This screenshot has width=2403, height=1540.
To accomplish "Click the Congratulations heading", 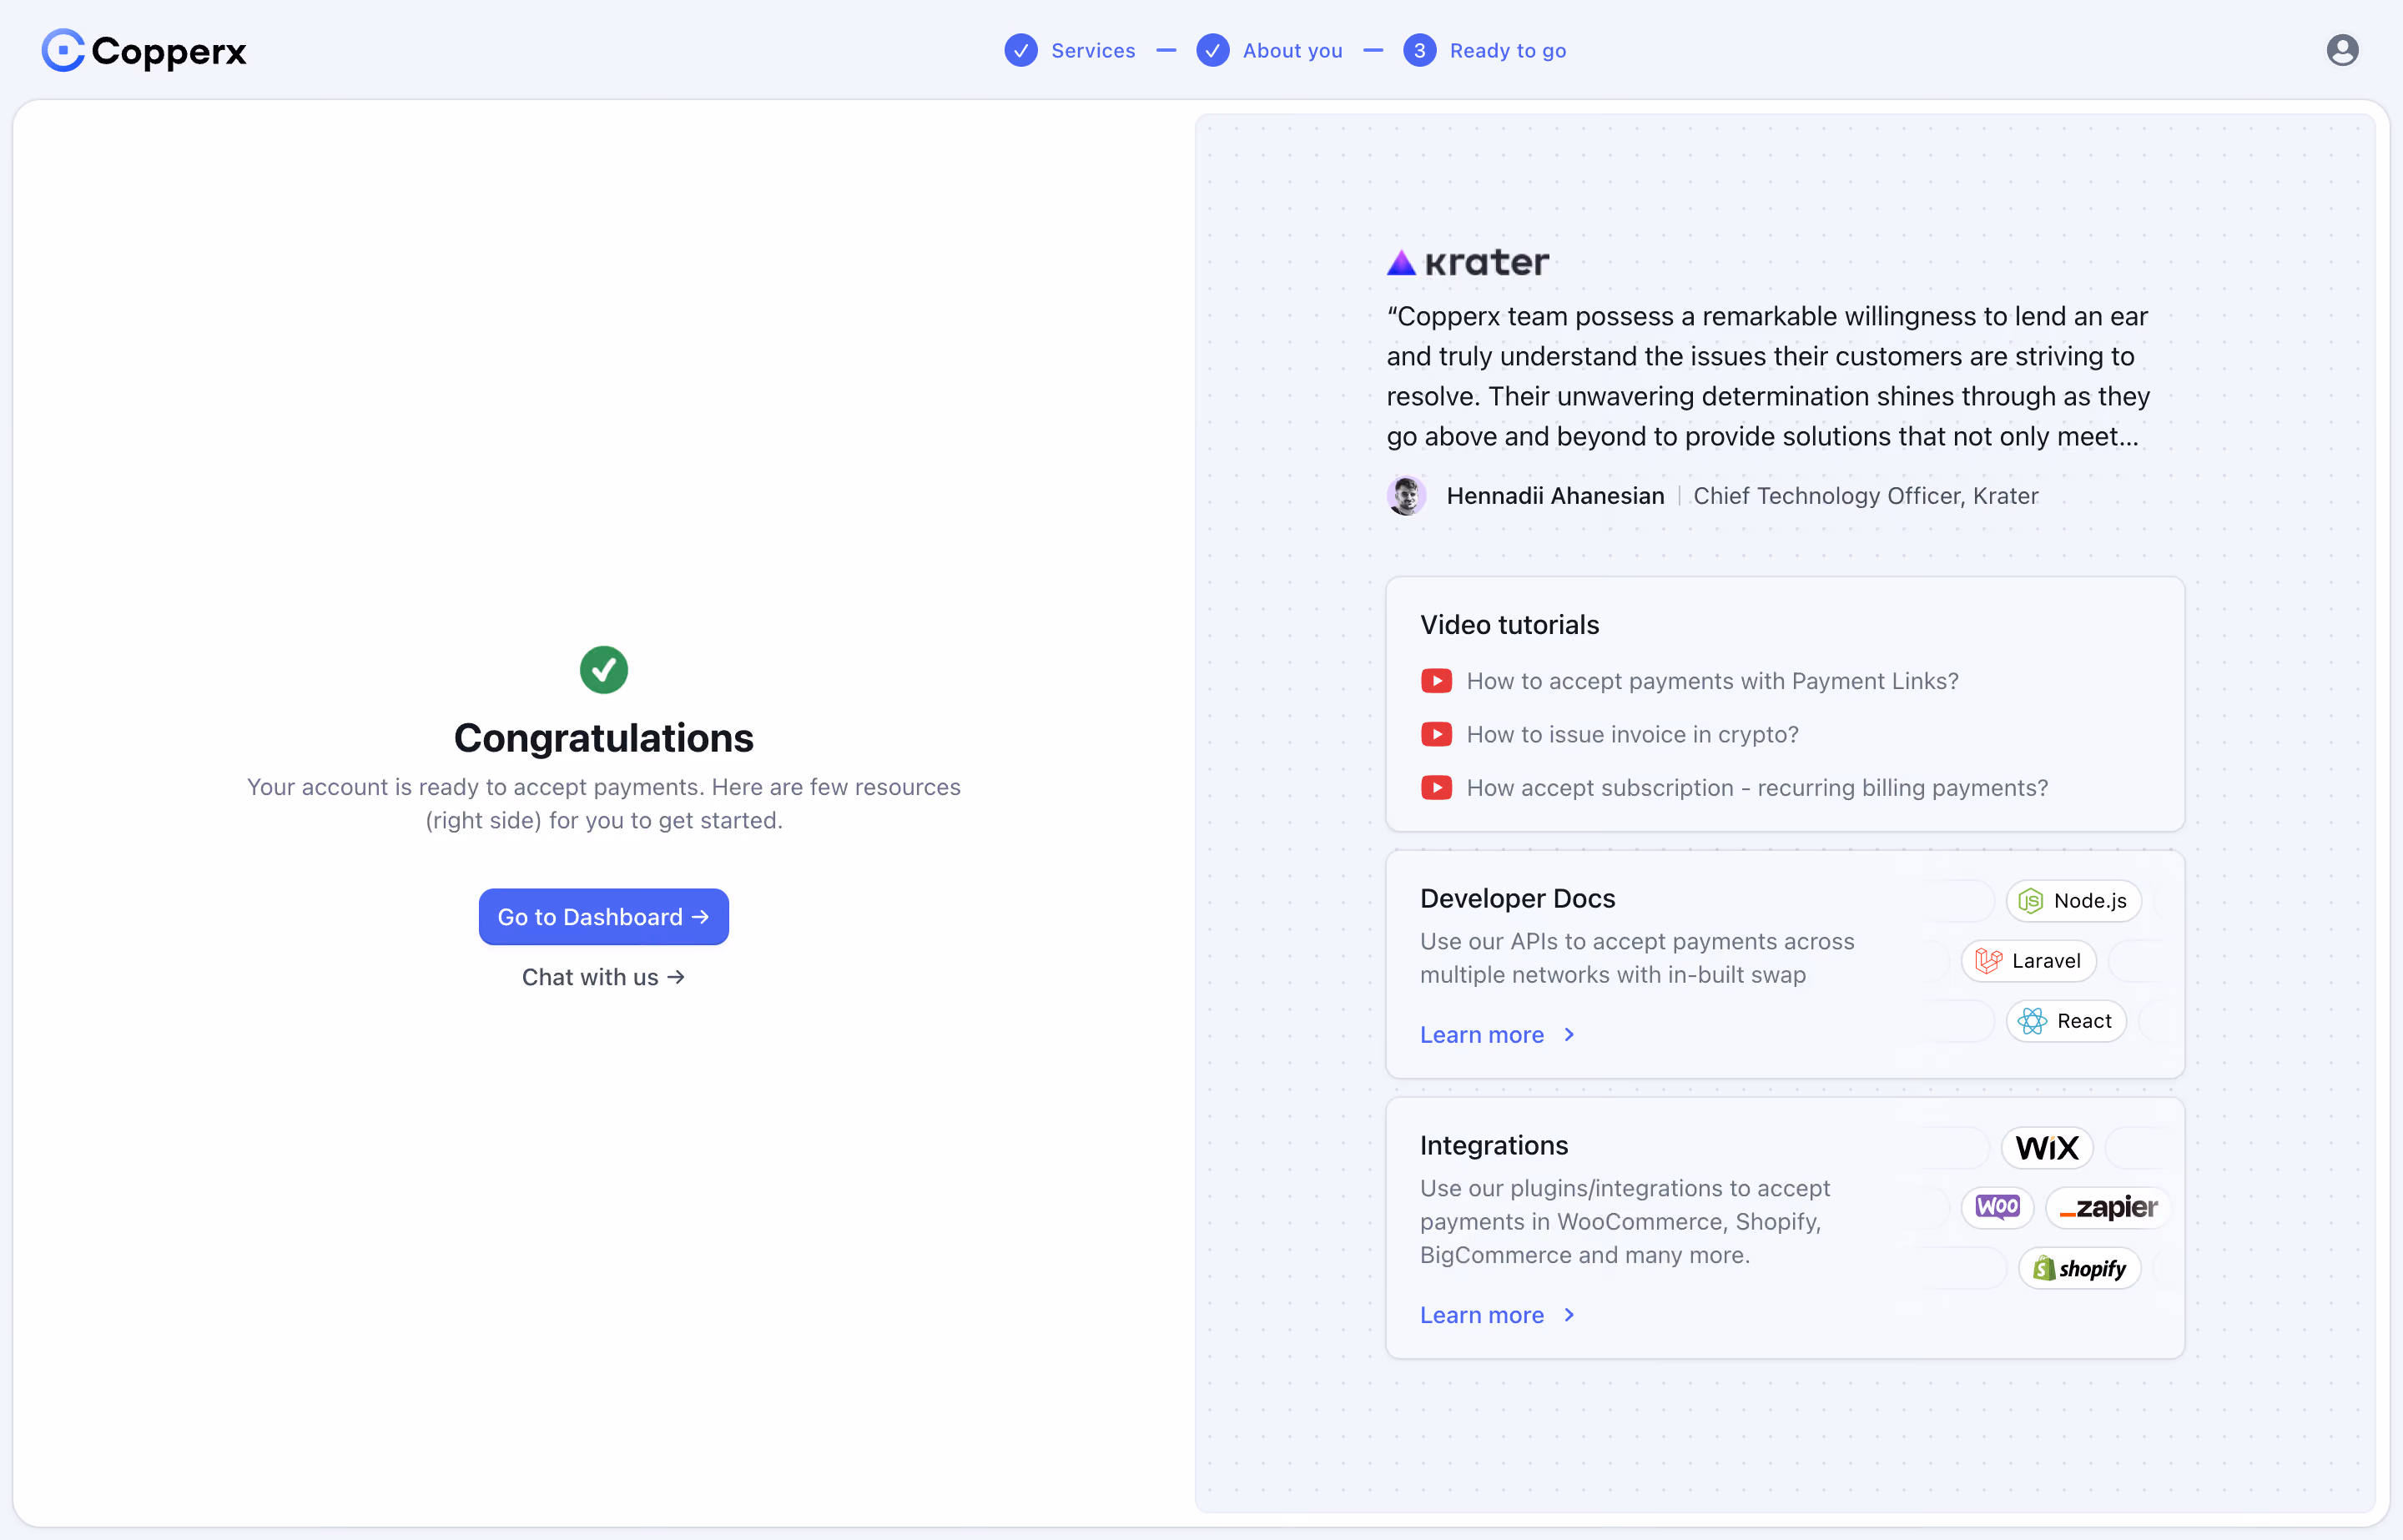I will (604, 738).
